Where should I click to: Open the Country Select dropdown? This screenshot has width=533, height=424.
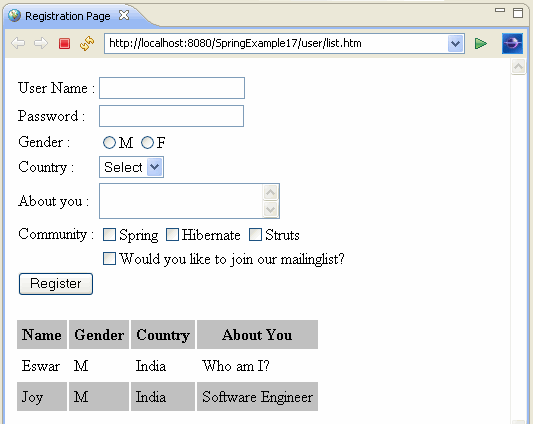click(131, 167)
